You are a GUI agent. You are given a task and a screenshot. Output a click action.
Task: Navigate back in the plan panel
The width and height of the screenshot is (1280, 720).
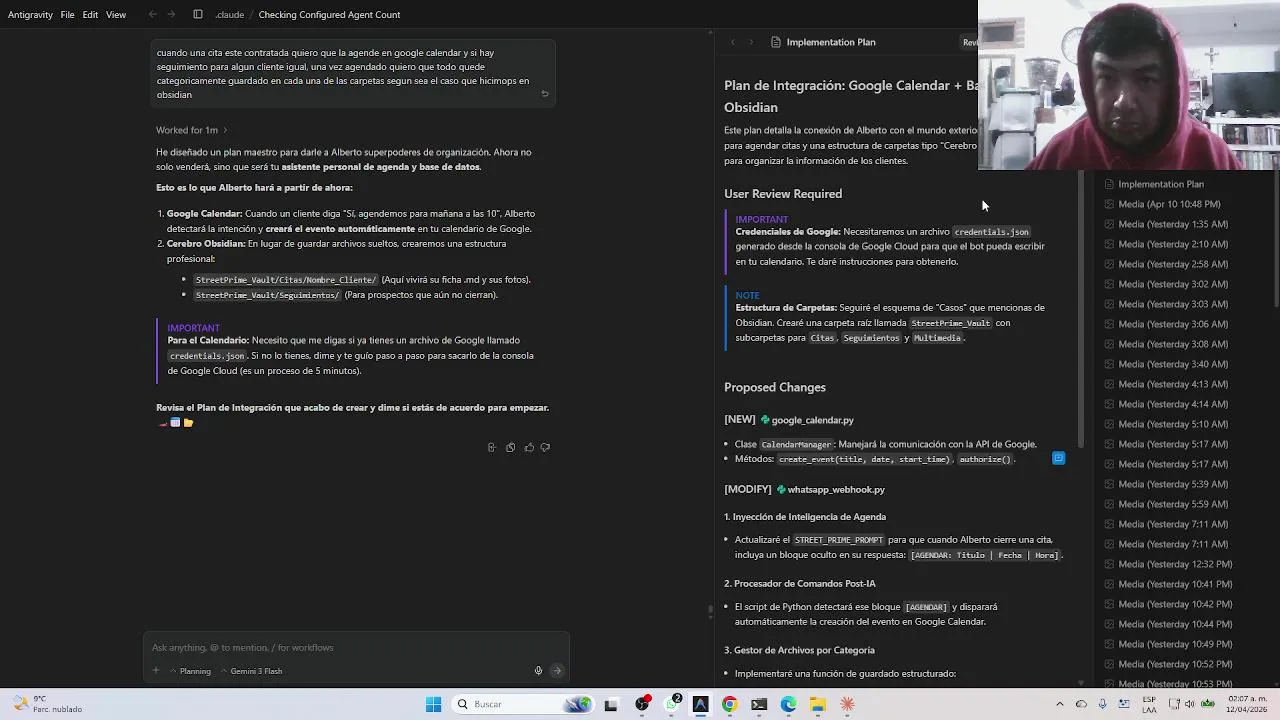tap(733, 42)
